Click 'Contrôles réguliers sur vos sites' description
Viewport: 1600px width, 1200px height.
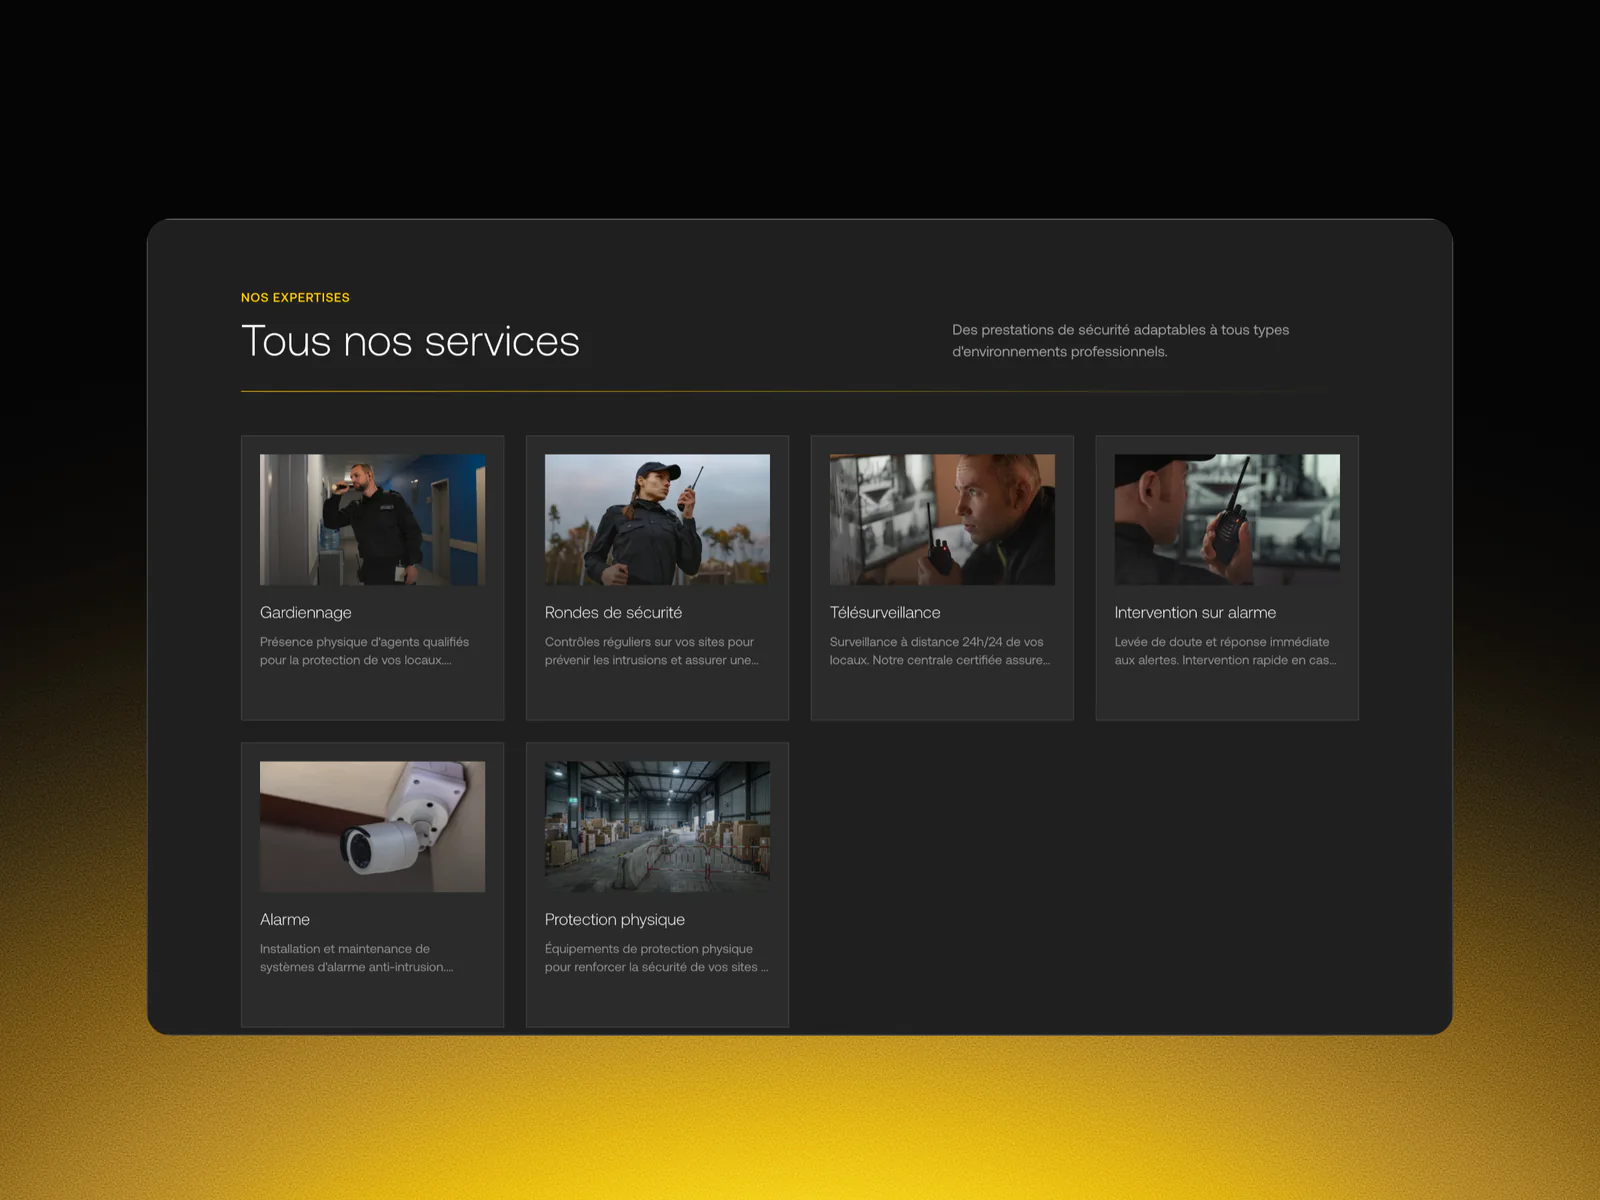point(652,651)
